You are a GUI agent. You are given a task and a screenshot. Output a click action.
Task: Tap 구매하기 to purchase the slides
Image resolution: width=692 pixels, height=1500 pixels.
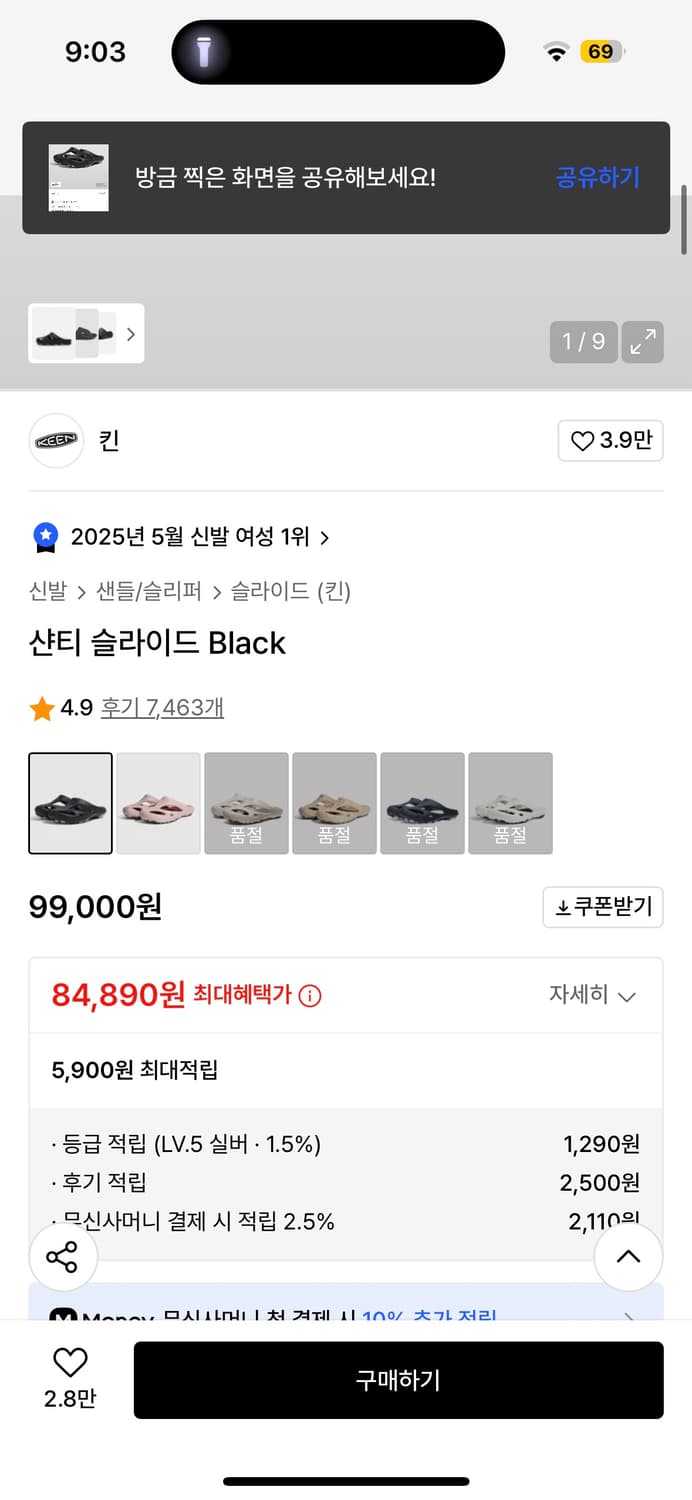398,1380
